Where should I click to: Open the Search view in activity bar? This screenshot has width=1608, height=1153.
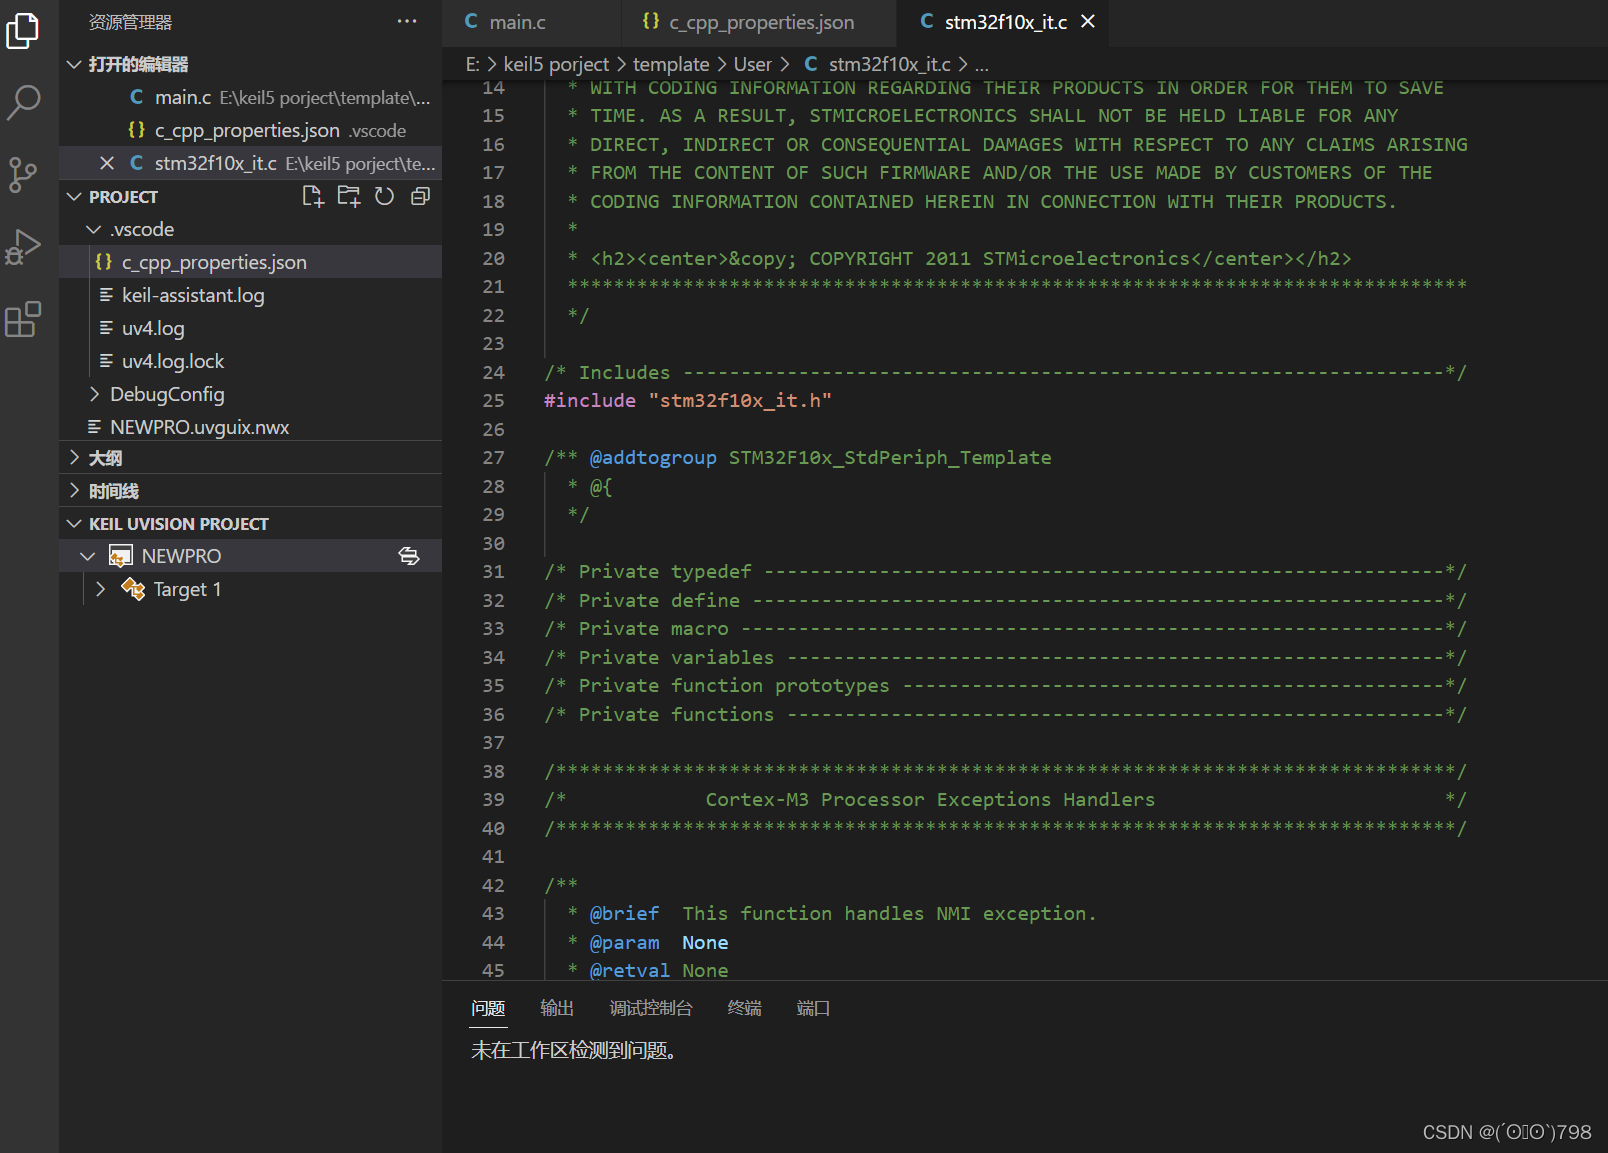click(x=24, y=102)
